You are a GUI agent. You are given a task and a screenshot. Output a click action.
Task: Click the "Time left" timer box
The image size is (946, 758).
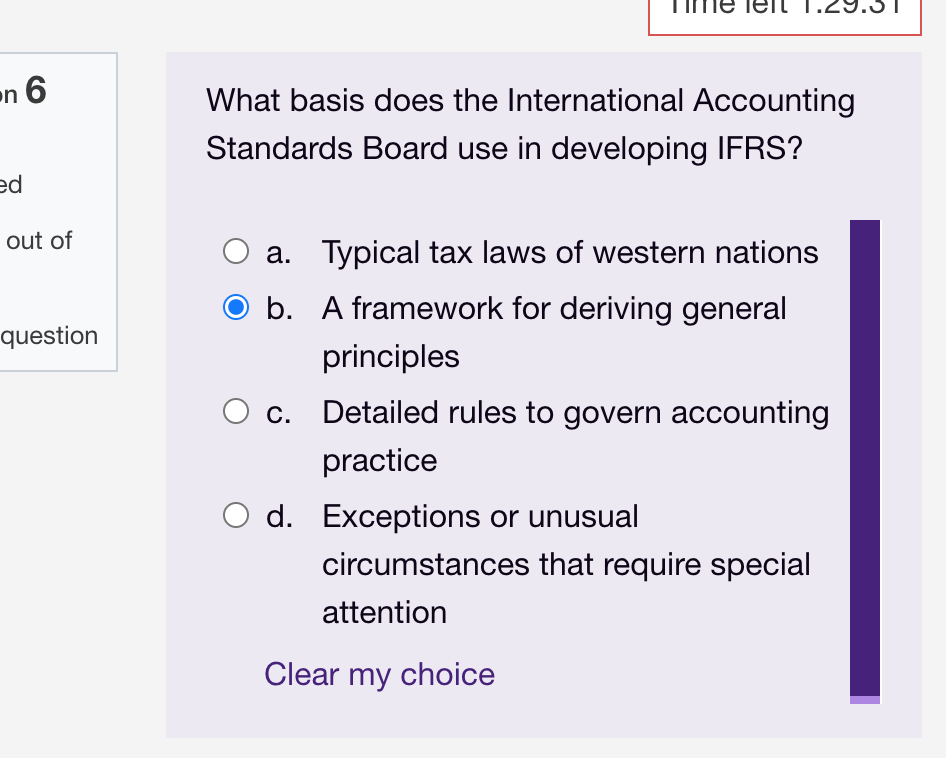tap(784, 12)
